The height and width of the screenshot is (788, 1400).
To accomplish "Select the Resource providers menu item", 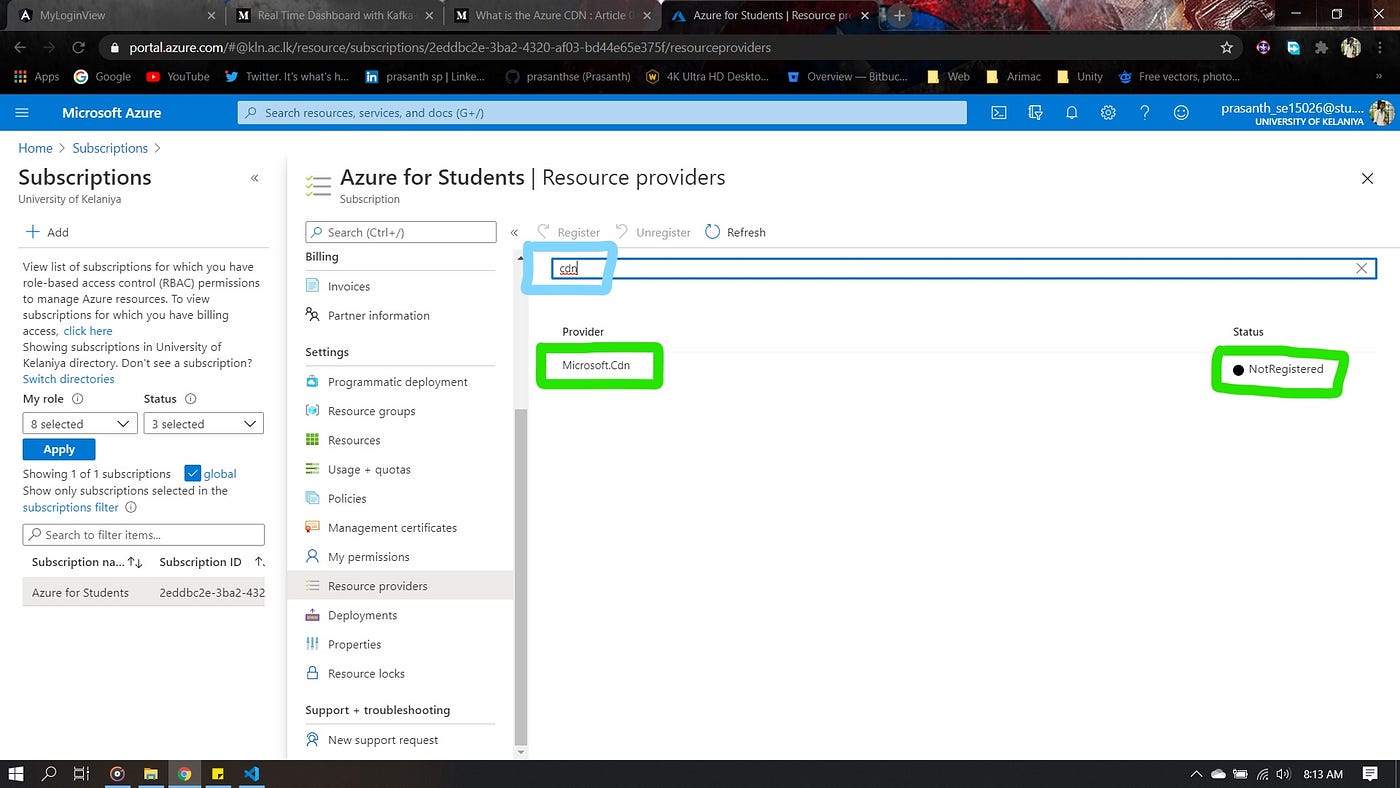I will [400, 586].
